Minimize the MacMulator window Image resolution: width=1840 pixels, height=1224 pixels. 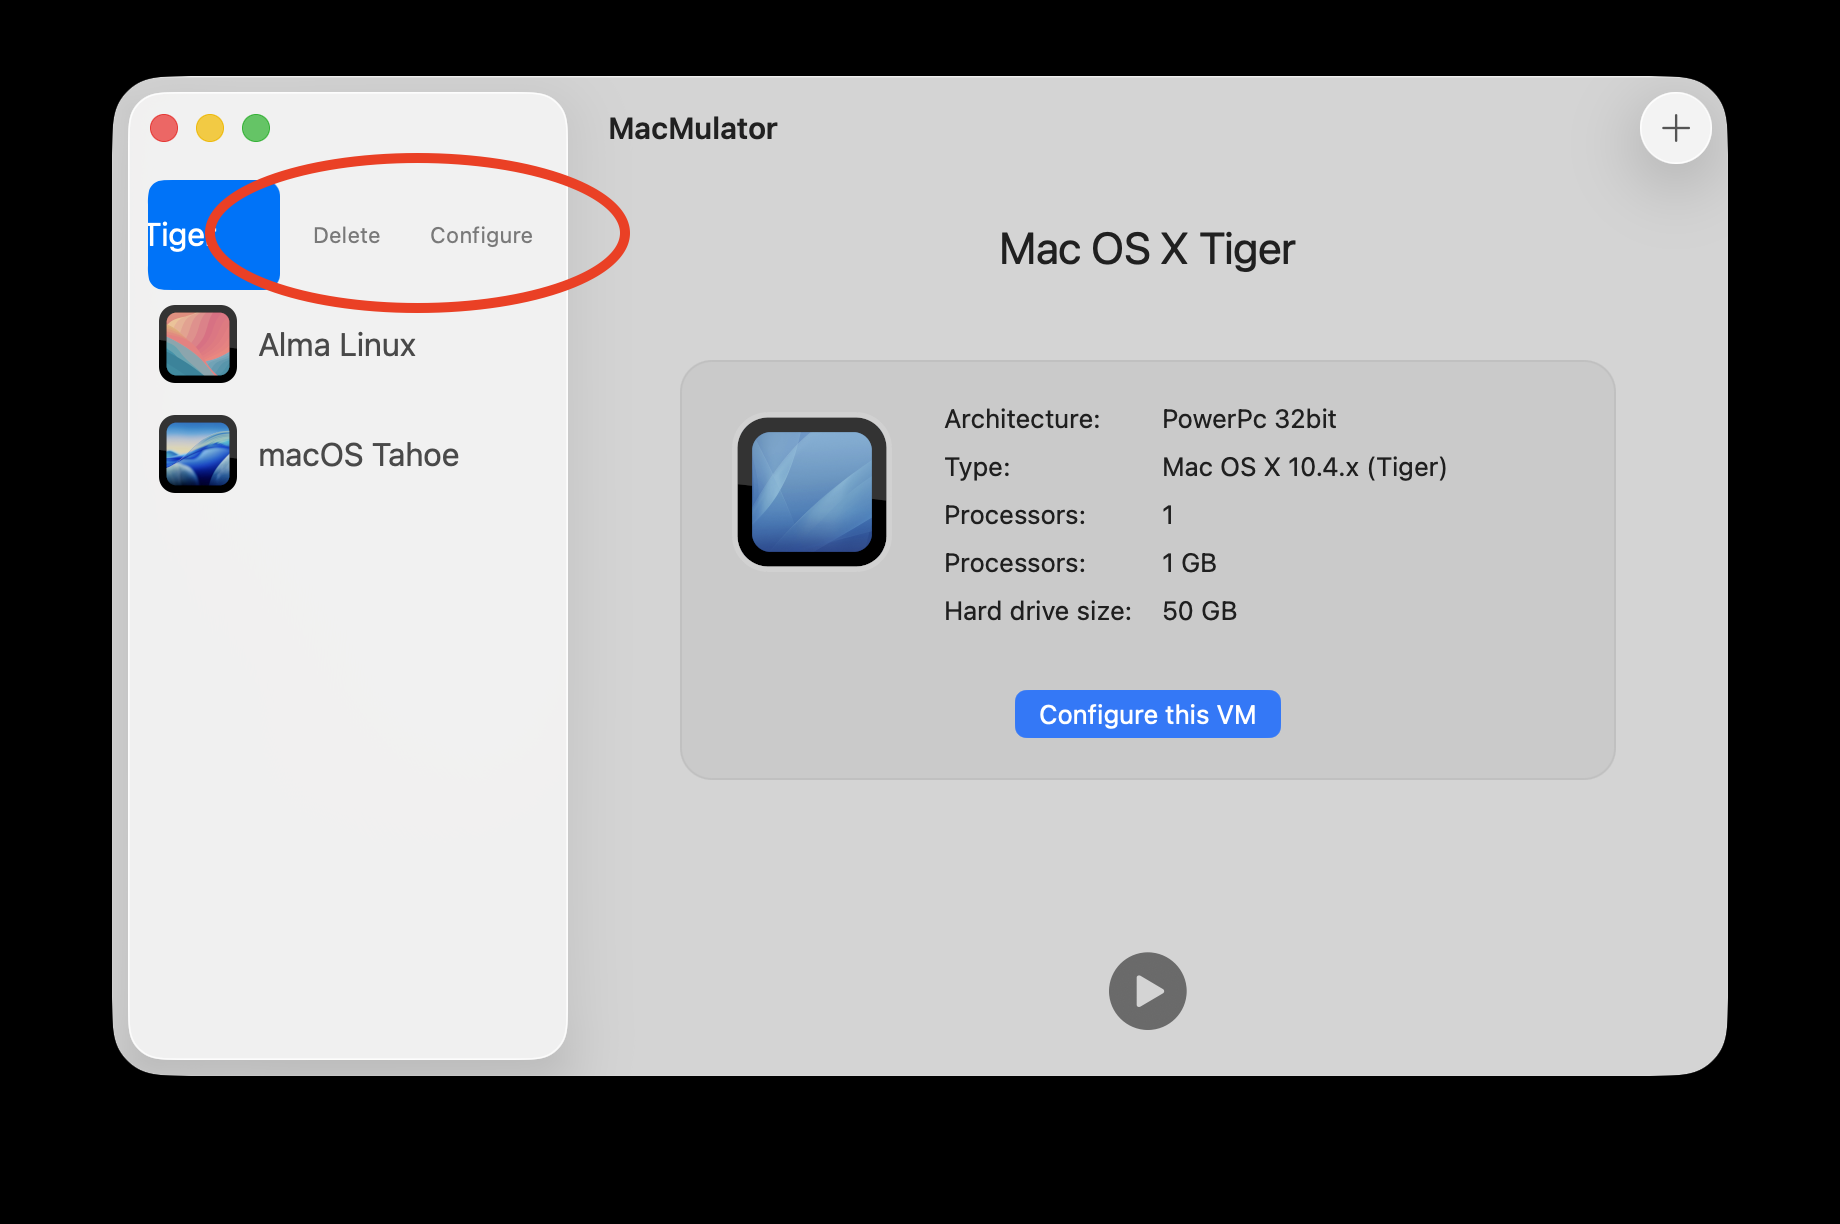coord(210,128)
